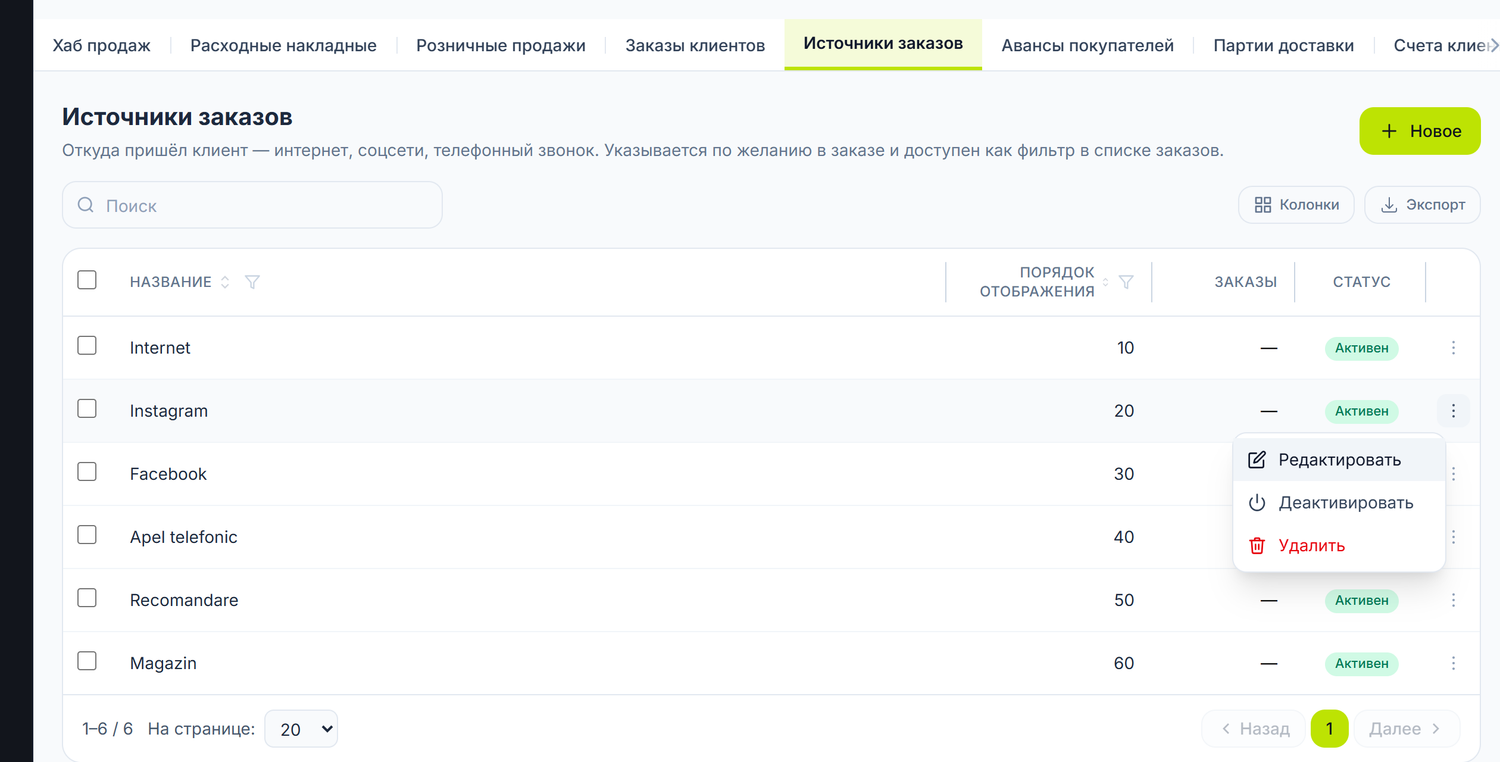Open the filter for Название column
The image size is (1500, 762).
pos(252,283)
